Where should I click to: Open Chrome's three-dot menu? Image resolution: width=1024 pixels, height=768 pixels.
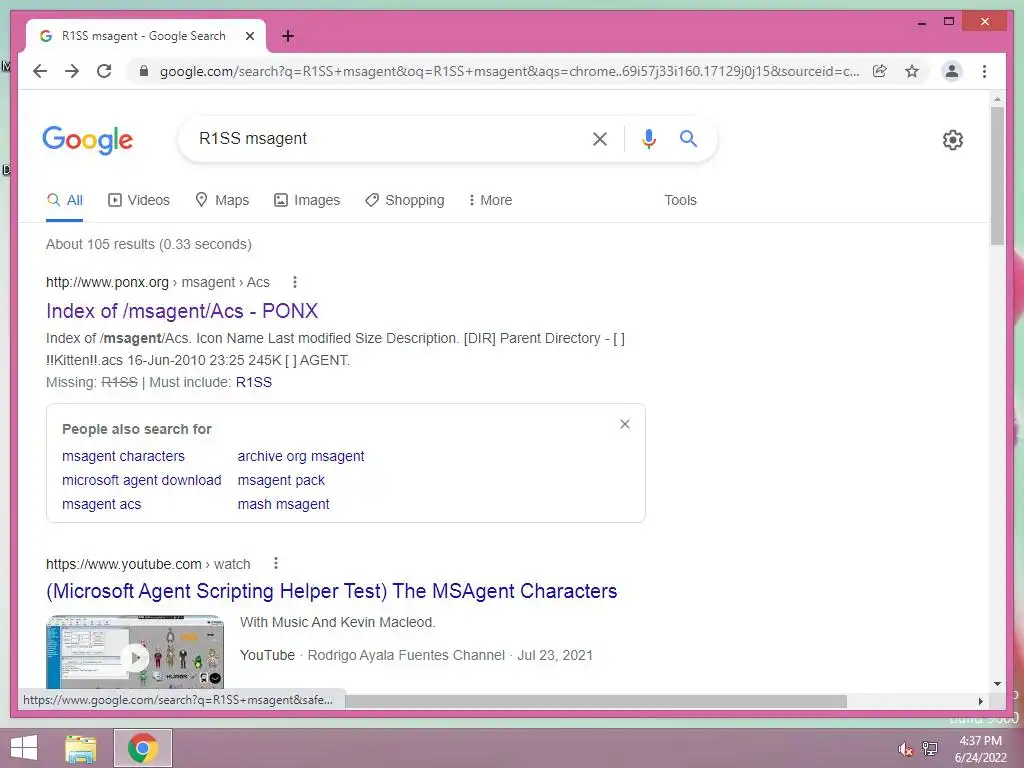tap(984, 71)
